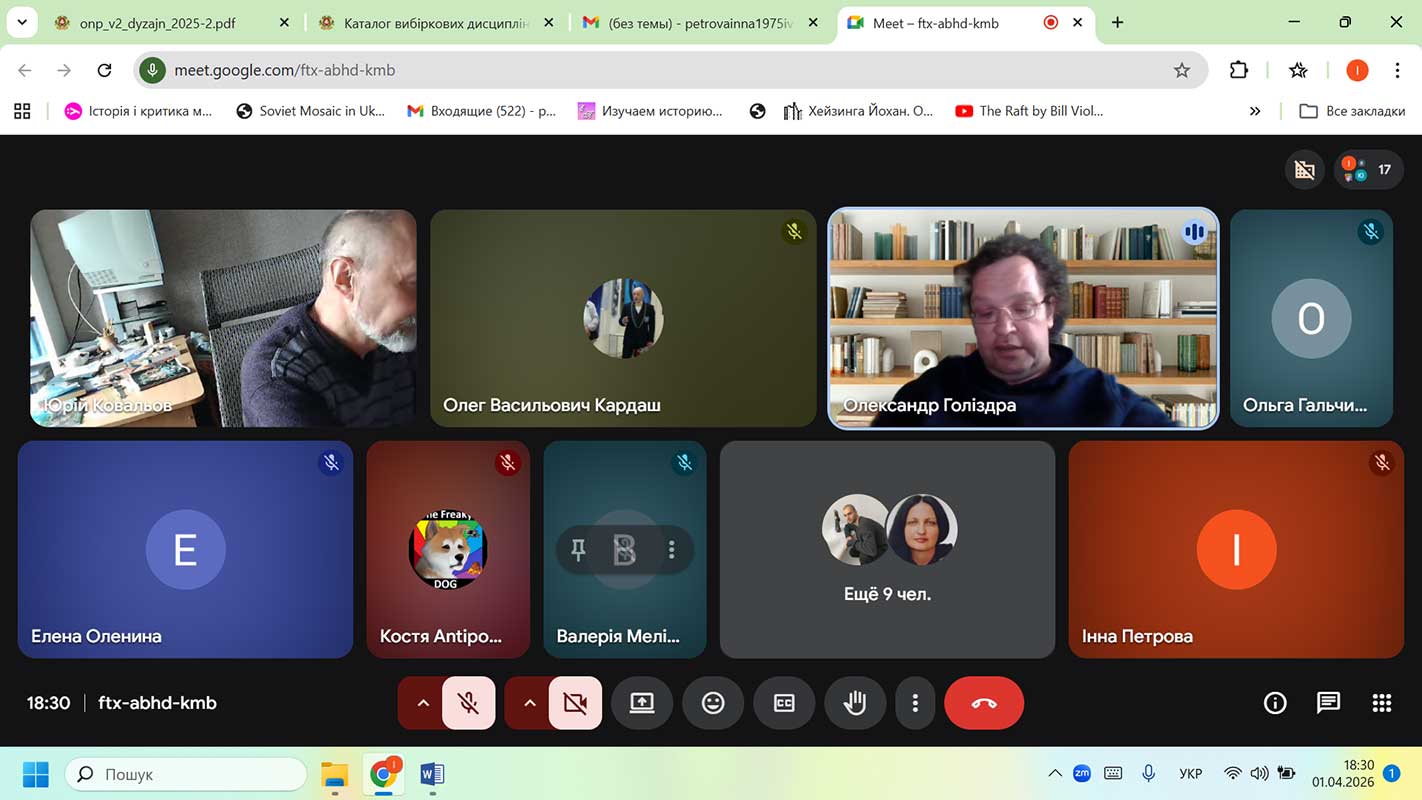
Task: Open the meeting details info icon
Action: coord(1275,703)
